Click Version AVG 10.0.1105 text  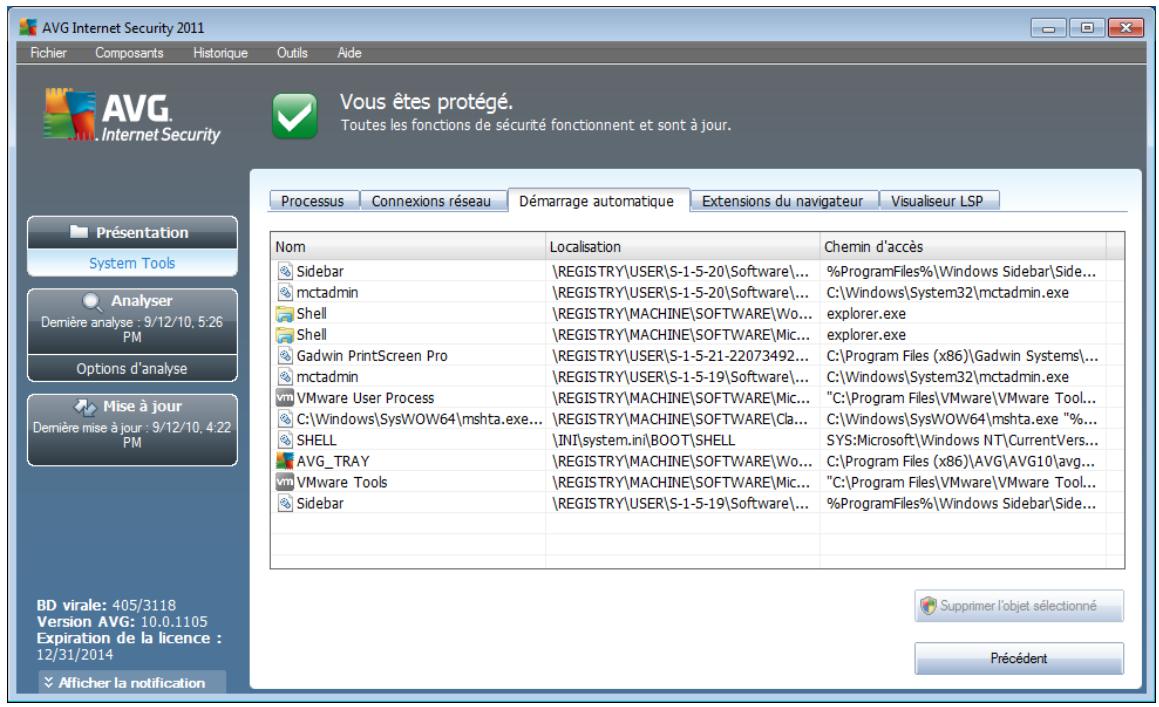122,621
